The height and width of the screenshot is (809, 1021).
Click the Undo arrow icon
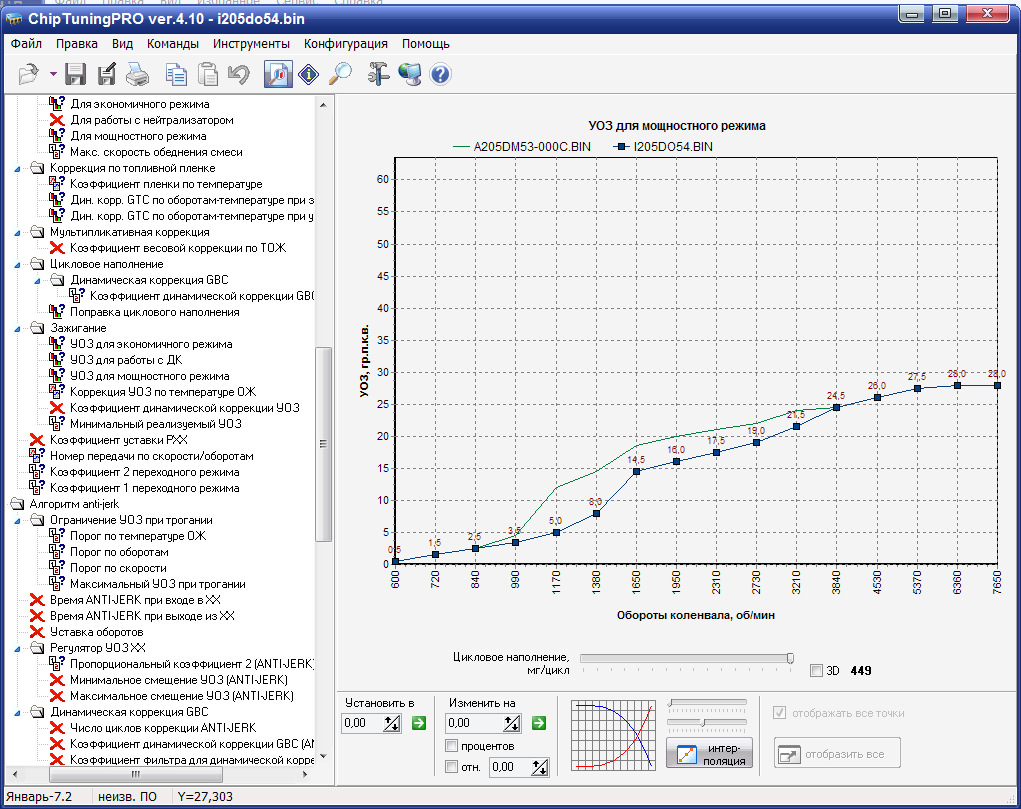click(x=238, y=74)
